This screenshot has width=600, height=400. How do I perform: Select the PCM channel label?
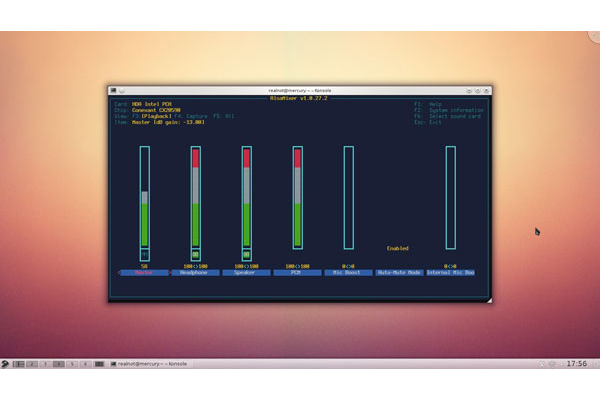point(297,273)
